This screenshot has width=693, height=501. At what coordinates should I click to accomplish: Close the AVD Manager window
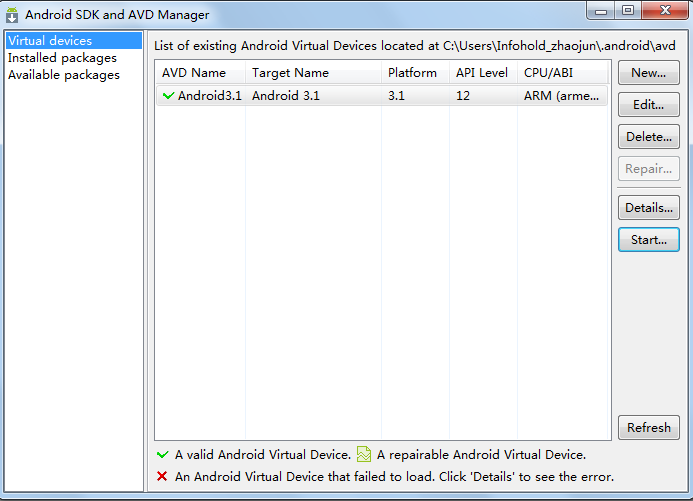665,11
